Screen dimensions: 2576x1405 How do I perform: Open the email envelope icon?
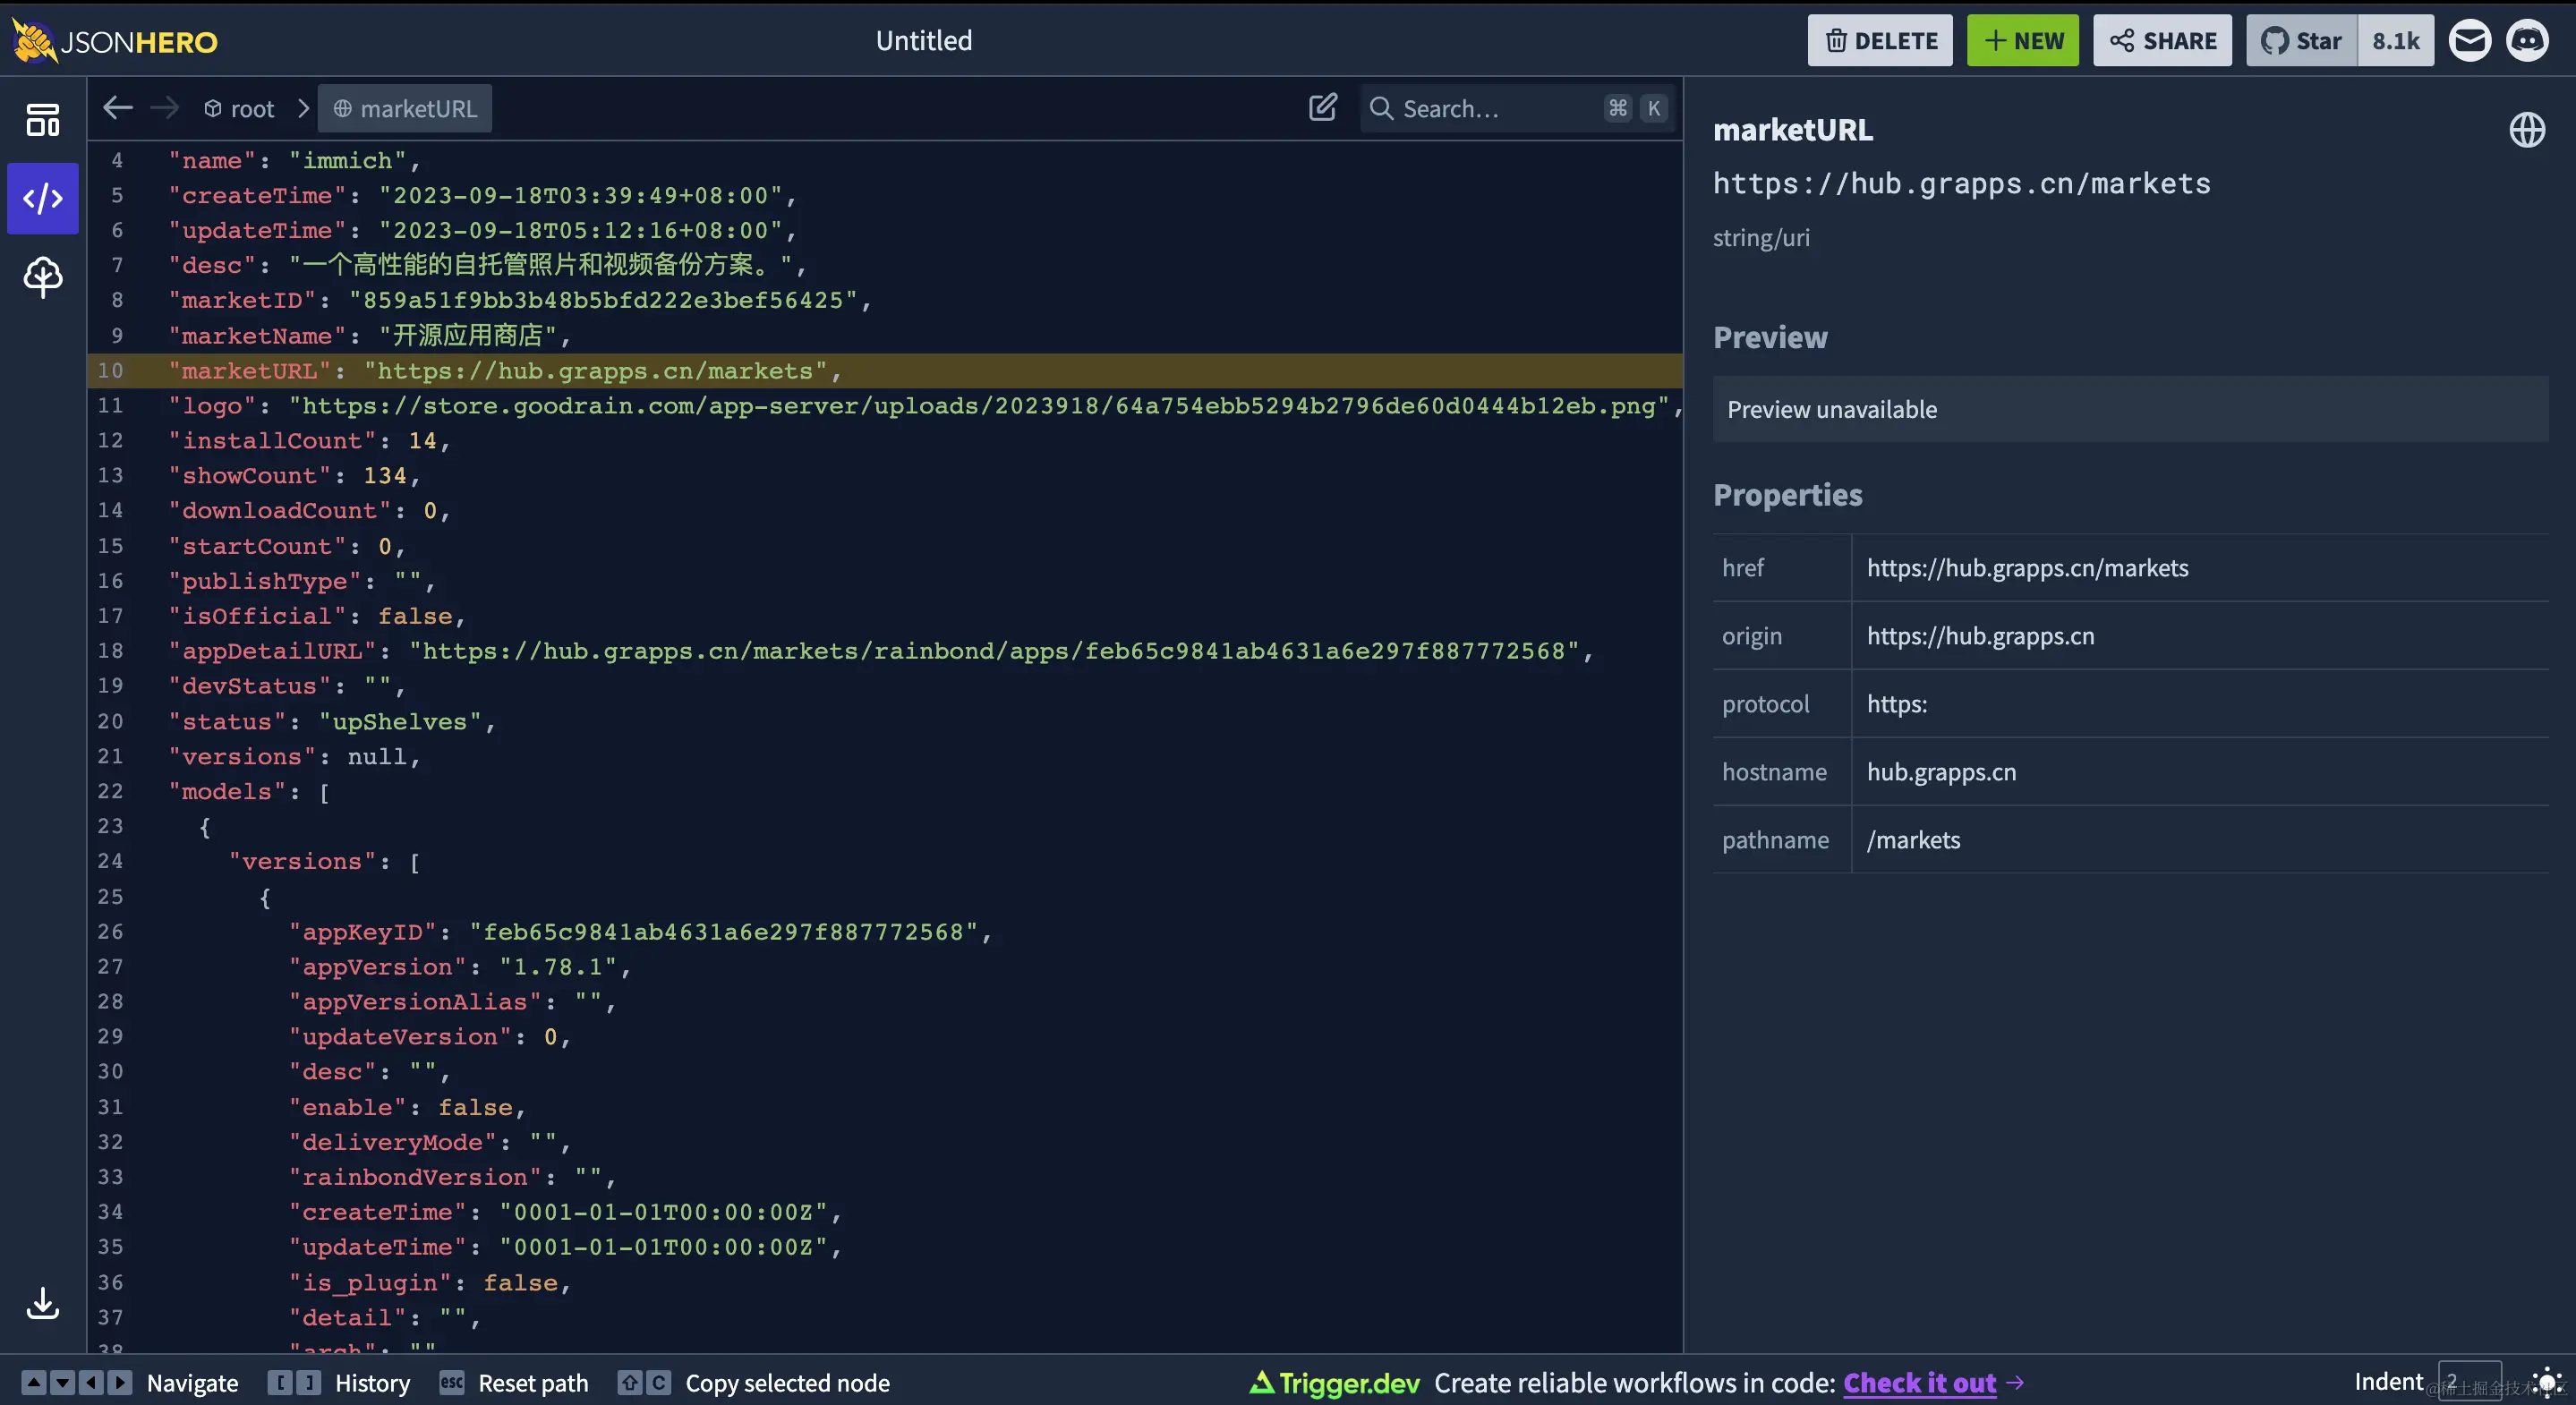click(2469, 41)
